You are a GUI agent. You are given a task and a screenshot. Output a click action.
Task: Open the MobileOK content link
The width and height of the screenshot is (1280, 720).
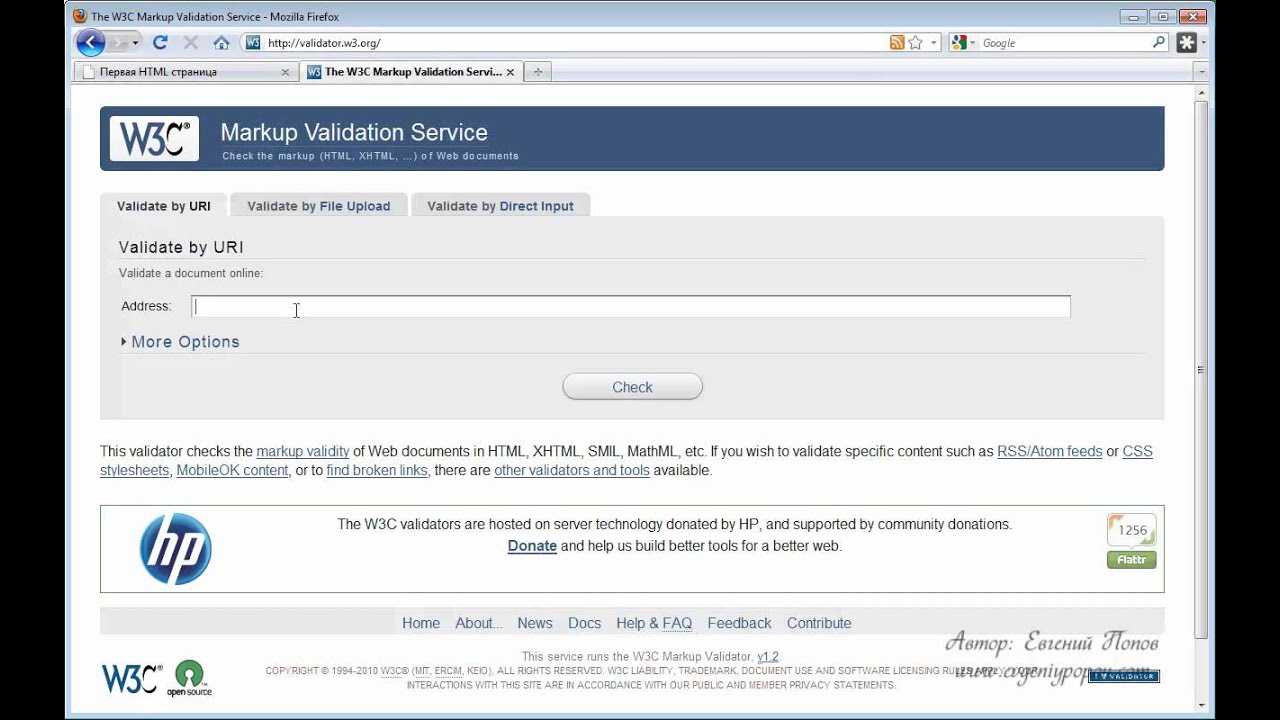pyautogui.click(x=232, y=471)
